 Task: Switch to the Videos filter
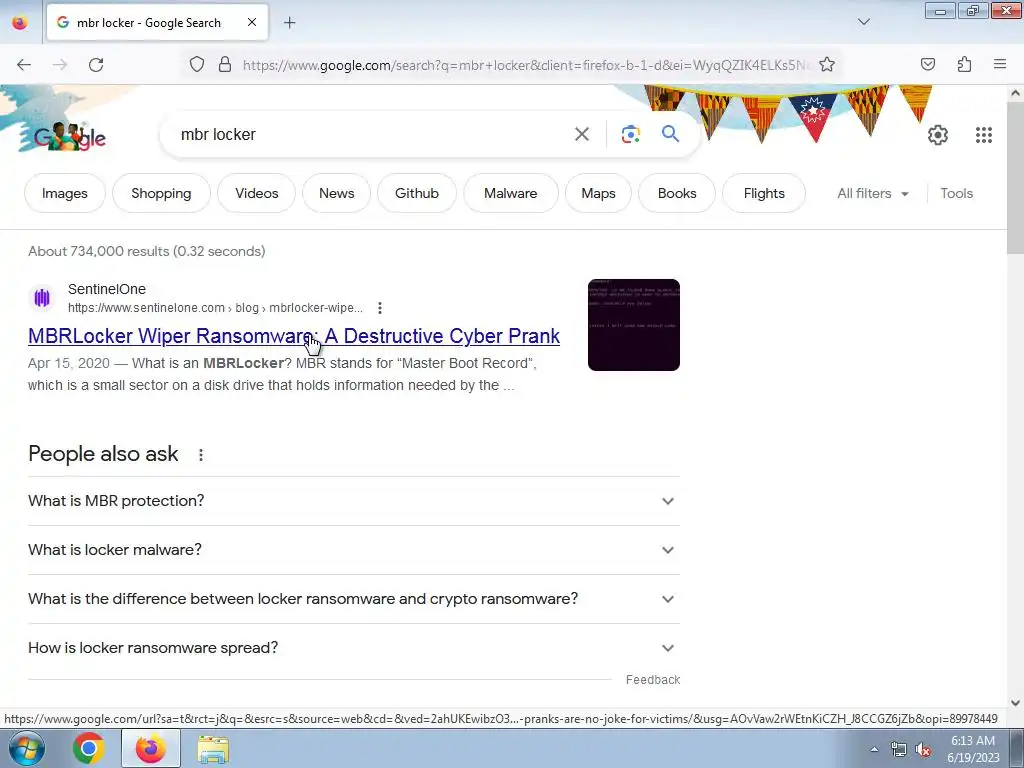click(x=257, y=193)
